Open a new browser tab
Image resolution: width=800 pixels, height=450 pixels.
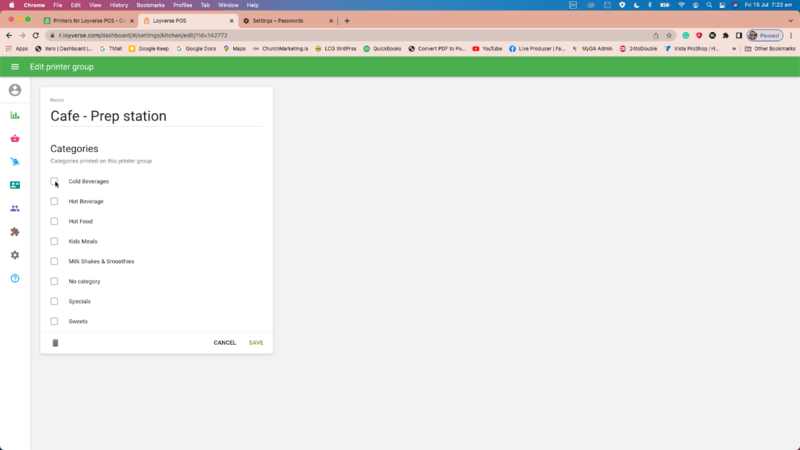[x=347, y=21]
